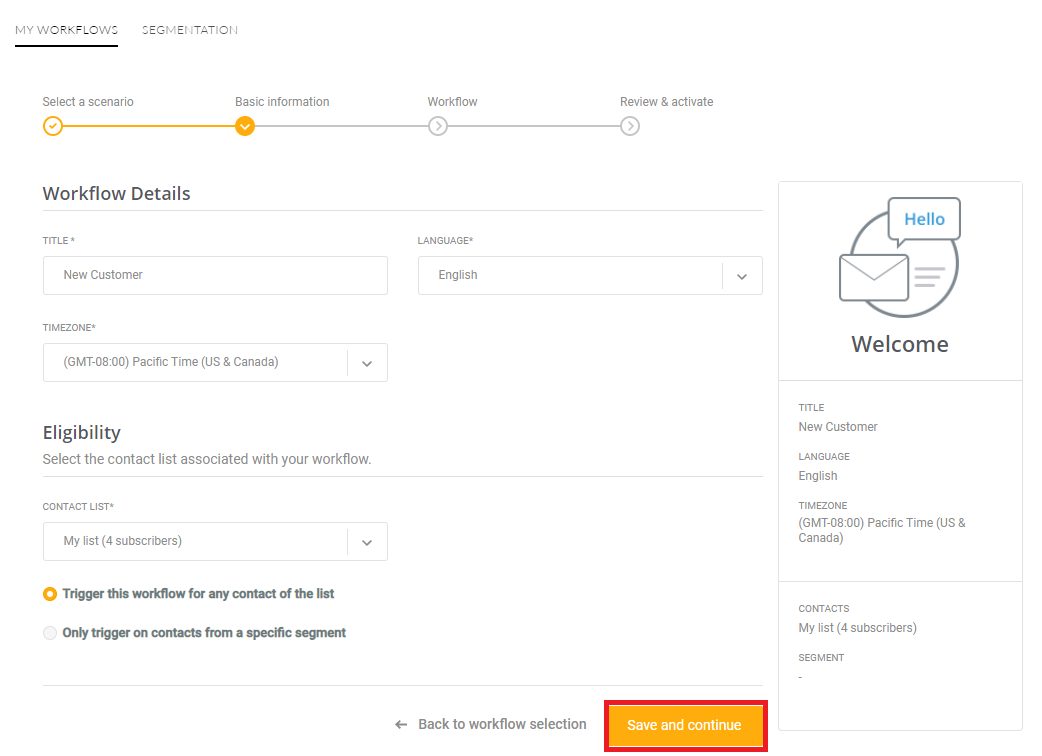This screenshot has width=1042, height=756.
Task: Select Only trigger on contacts from a segment
Action: pos(50,633)
